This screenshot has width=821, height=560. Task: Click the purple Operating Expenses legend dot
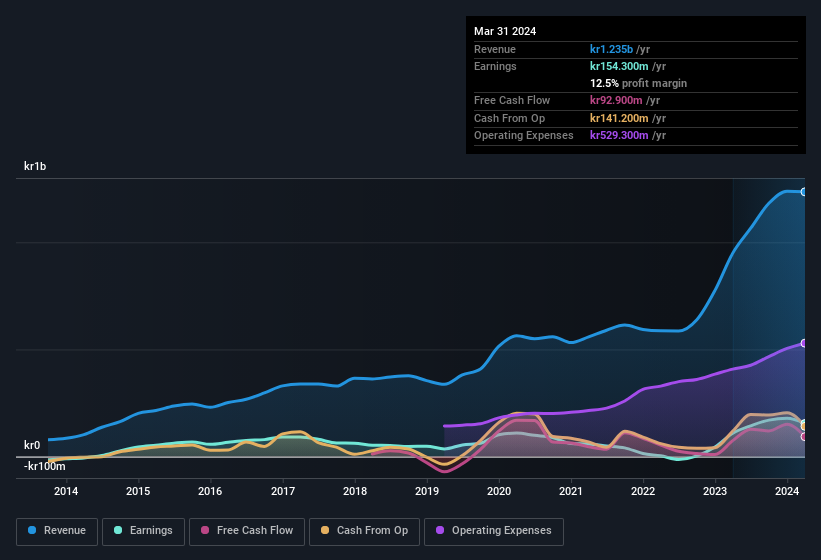coord(441,531)
